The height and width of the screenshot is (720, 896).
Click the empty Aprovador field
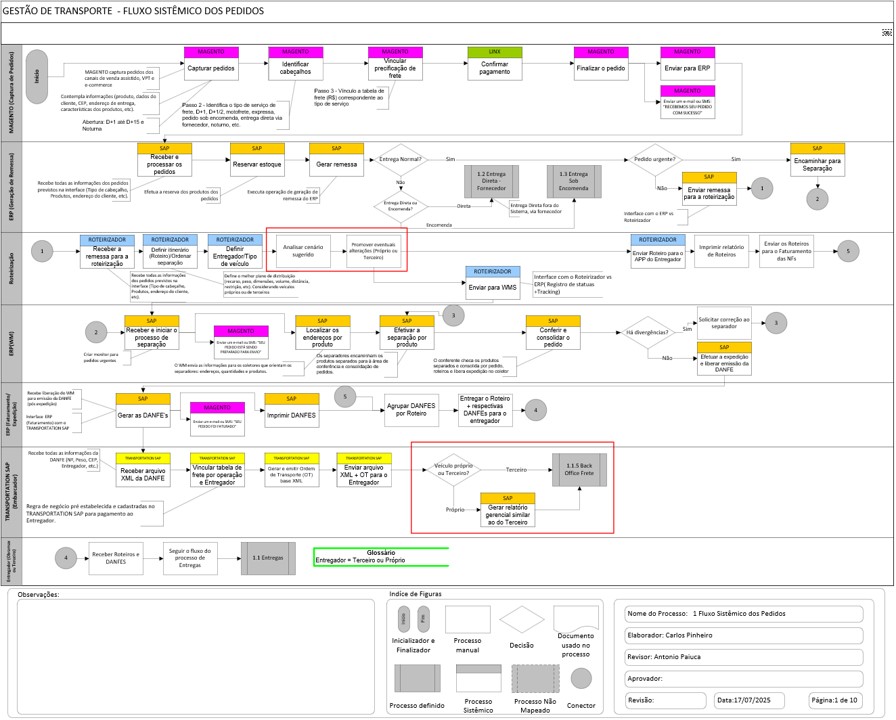(x=743, y=679)
